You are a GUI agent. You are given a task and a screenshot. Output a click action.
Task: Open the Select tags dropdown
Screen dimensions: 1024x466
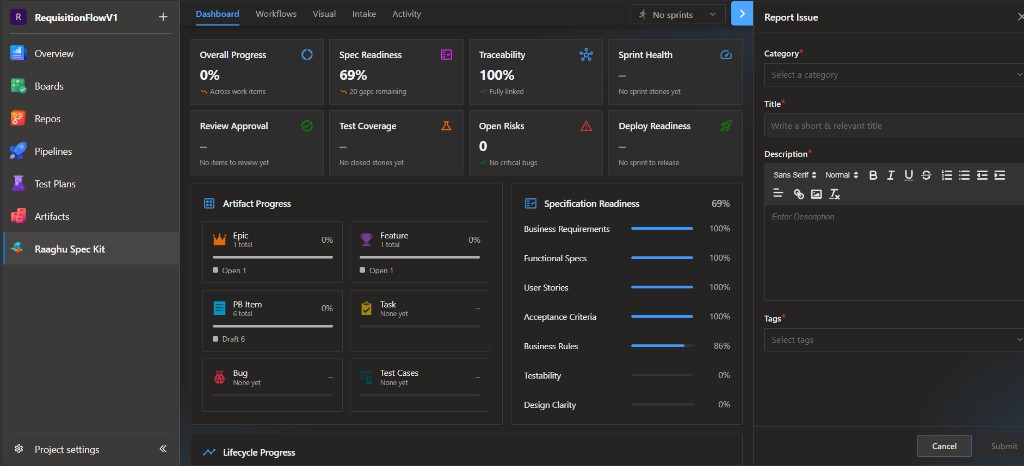click(894, 340)
